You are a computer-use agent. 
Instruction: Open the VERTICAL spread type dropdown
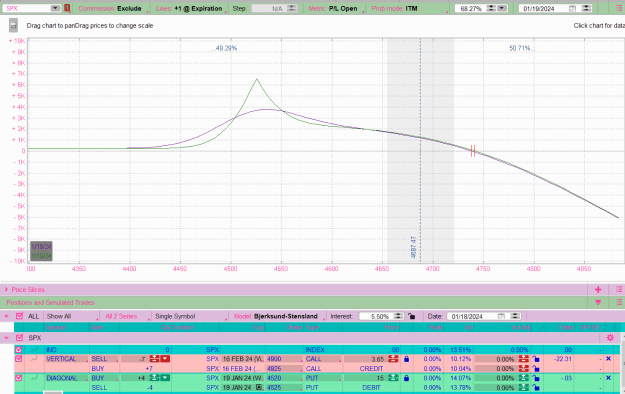66,359
